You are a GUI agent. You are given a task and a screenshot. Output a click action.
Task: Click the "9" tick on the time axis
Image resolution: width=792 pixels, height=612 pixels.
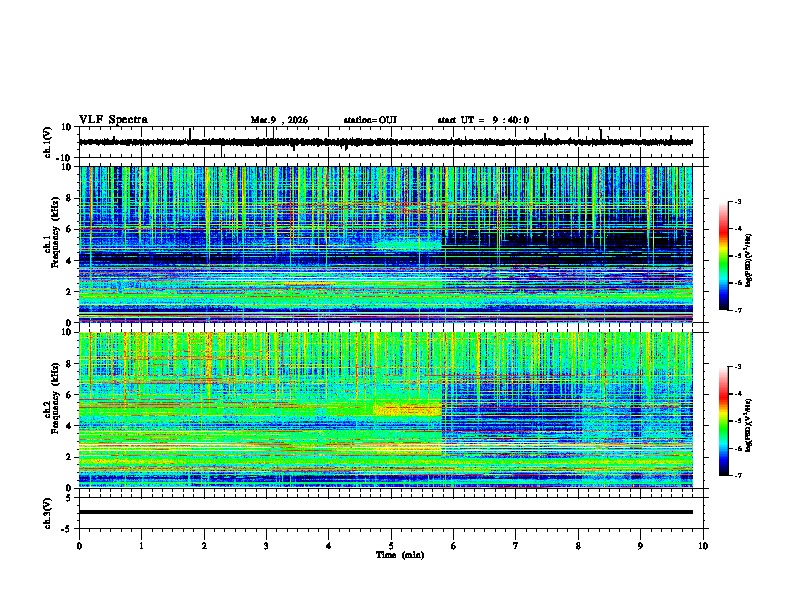click(x=640, y=546)
